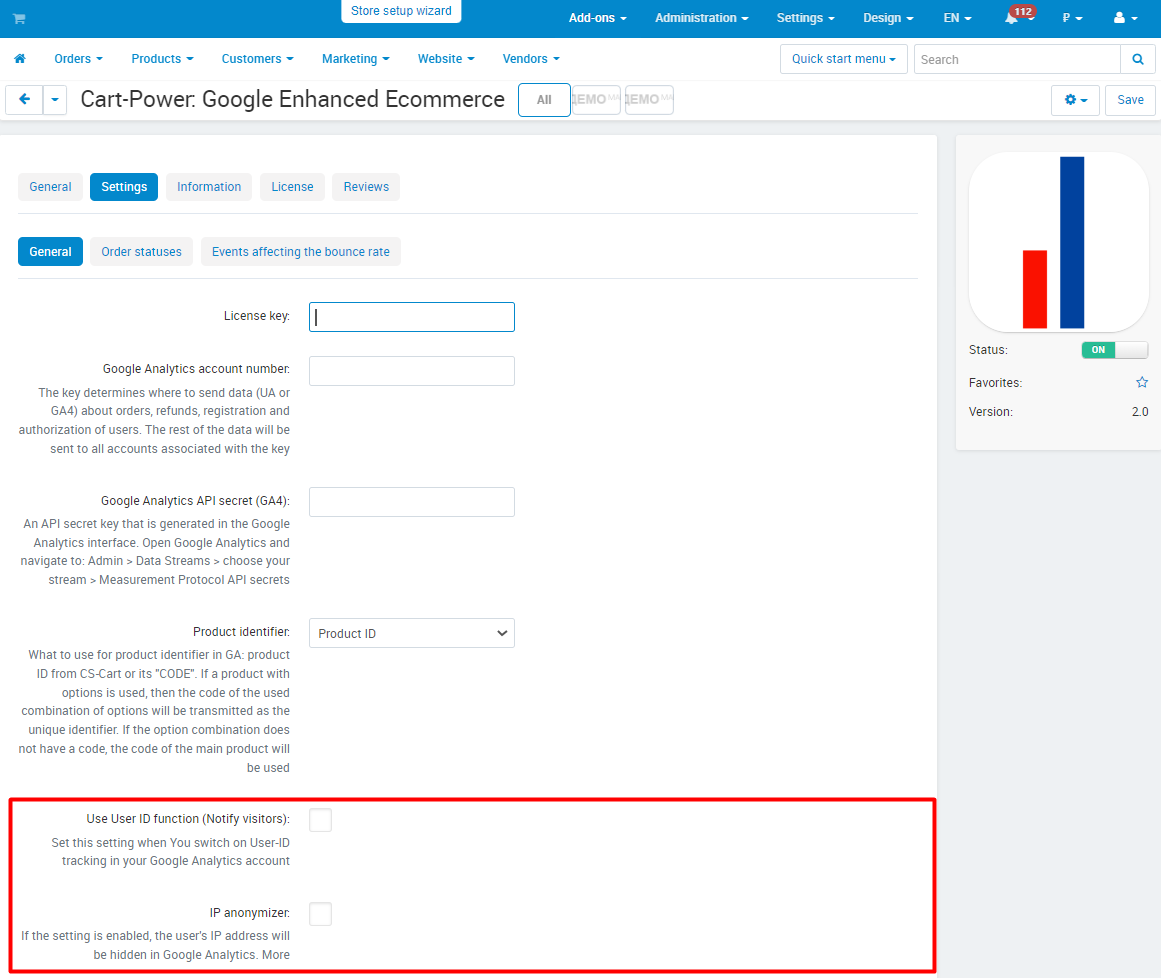Toggle the add-on Status ON switch
This screenshot has height=978, width=1161.
tap(1114, 349)
